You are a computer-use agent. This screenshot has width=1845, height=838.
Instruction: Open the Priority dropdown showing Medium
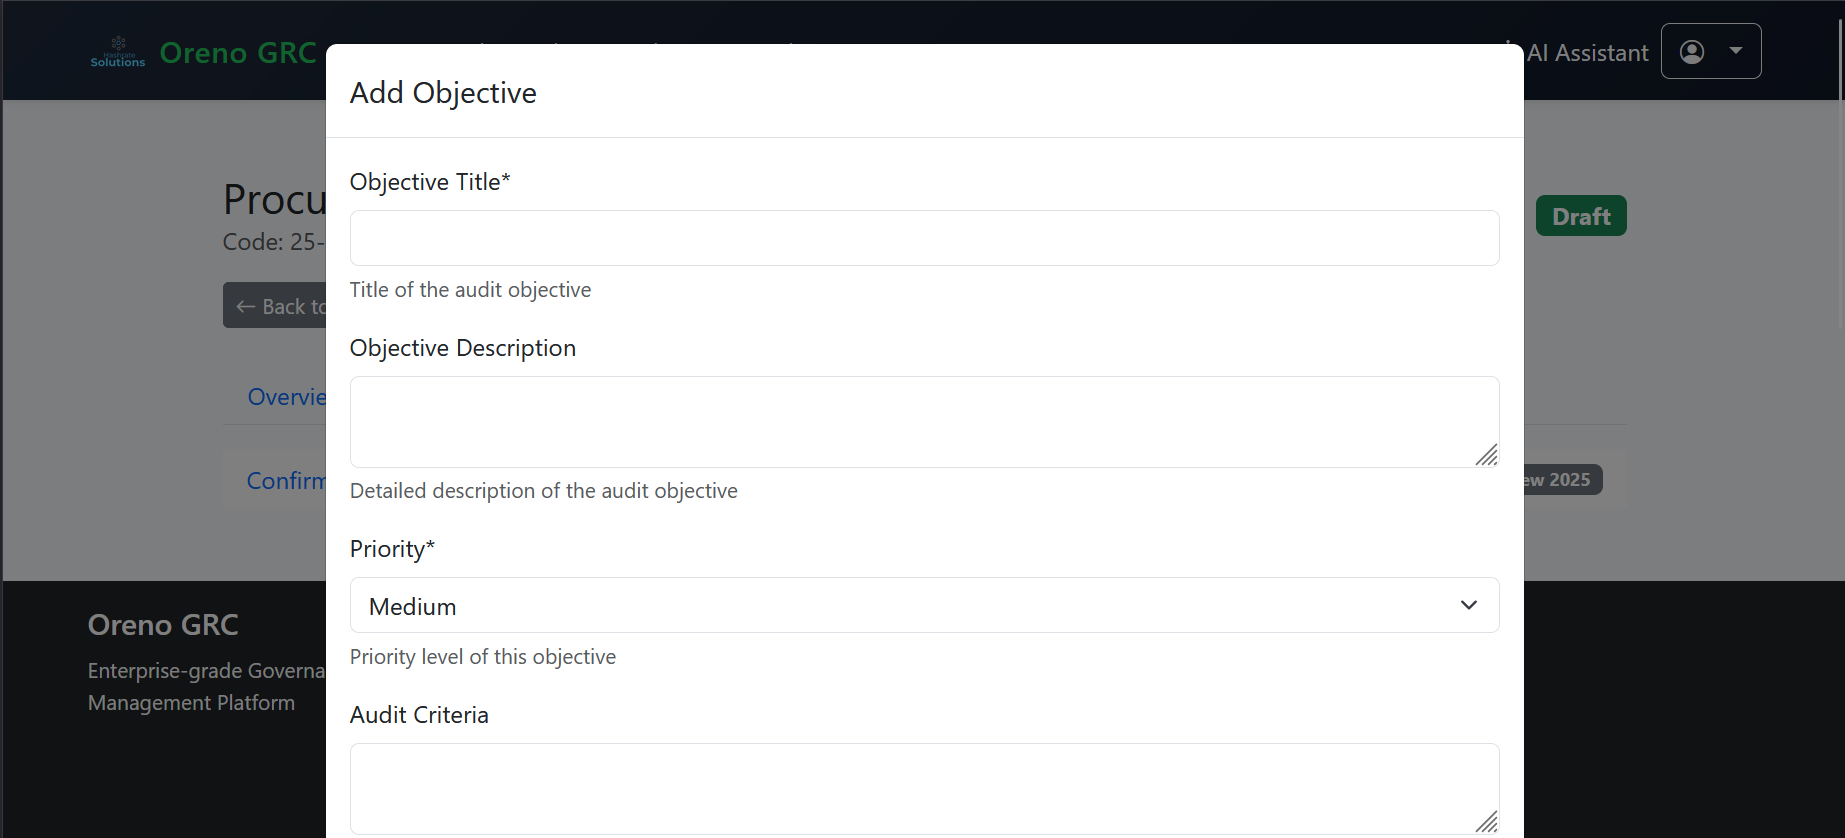pyautogui.click(x=924, y=605)
